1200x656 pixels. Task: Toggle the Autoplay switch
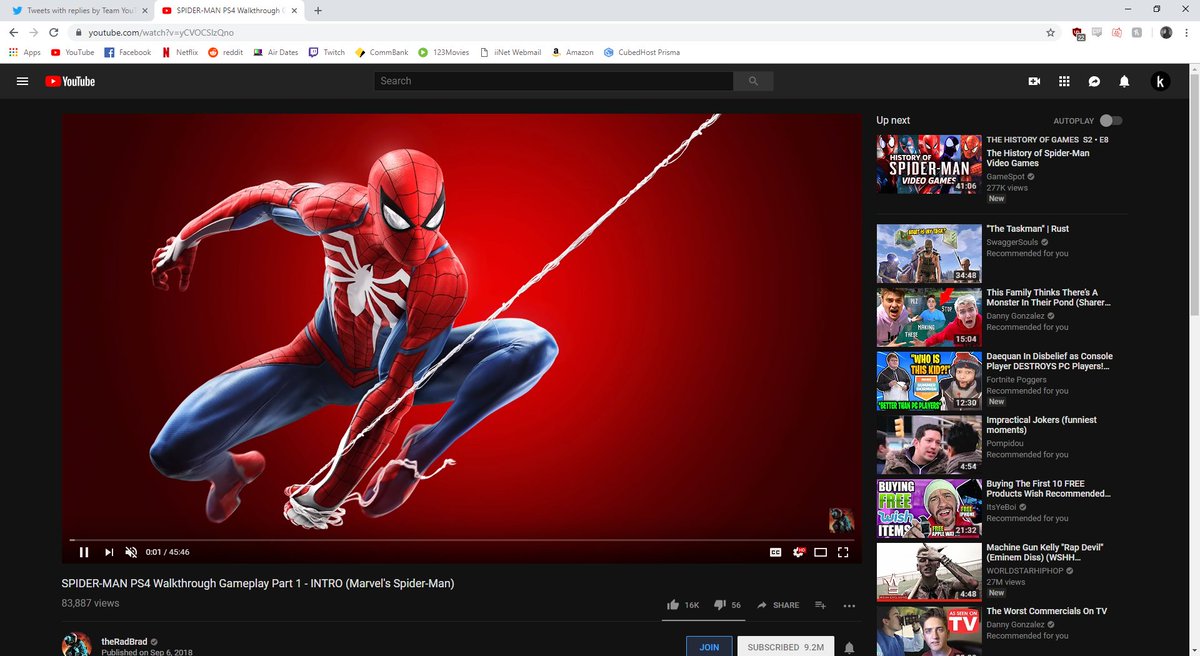(1110, 120)
